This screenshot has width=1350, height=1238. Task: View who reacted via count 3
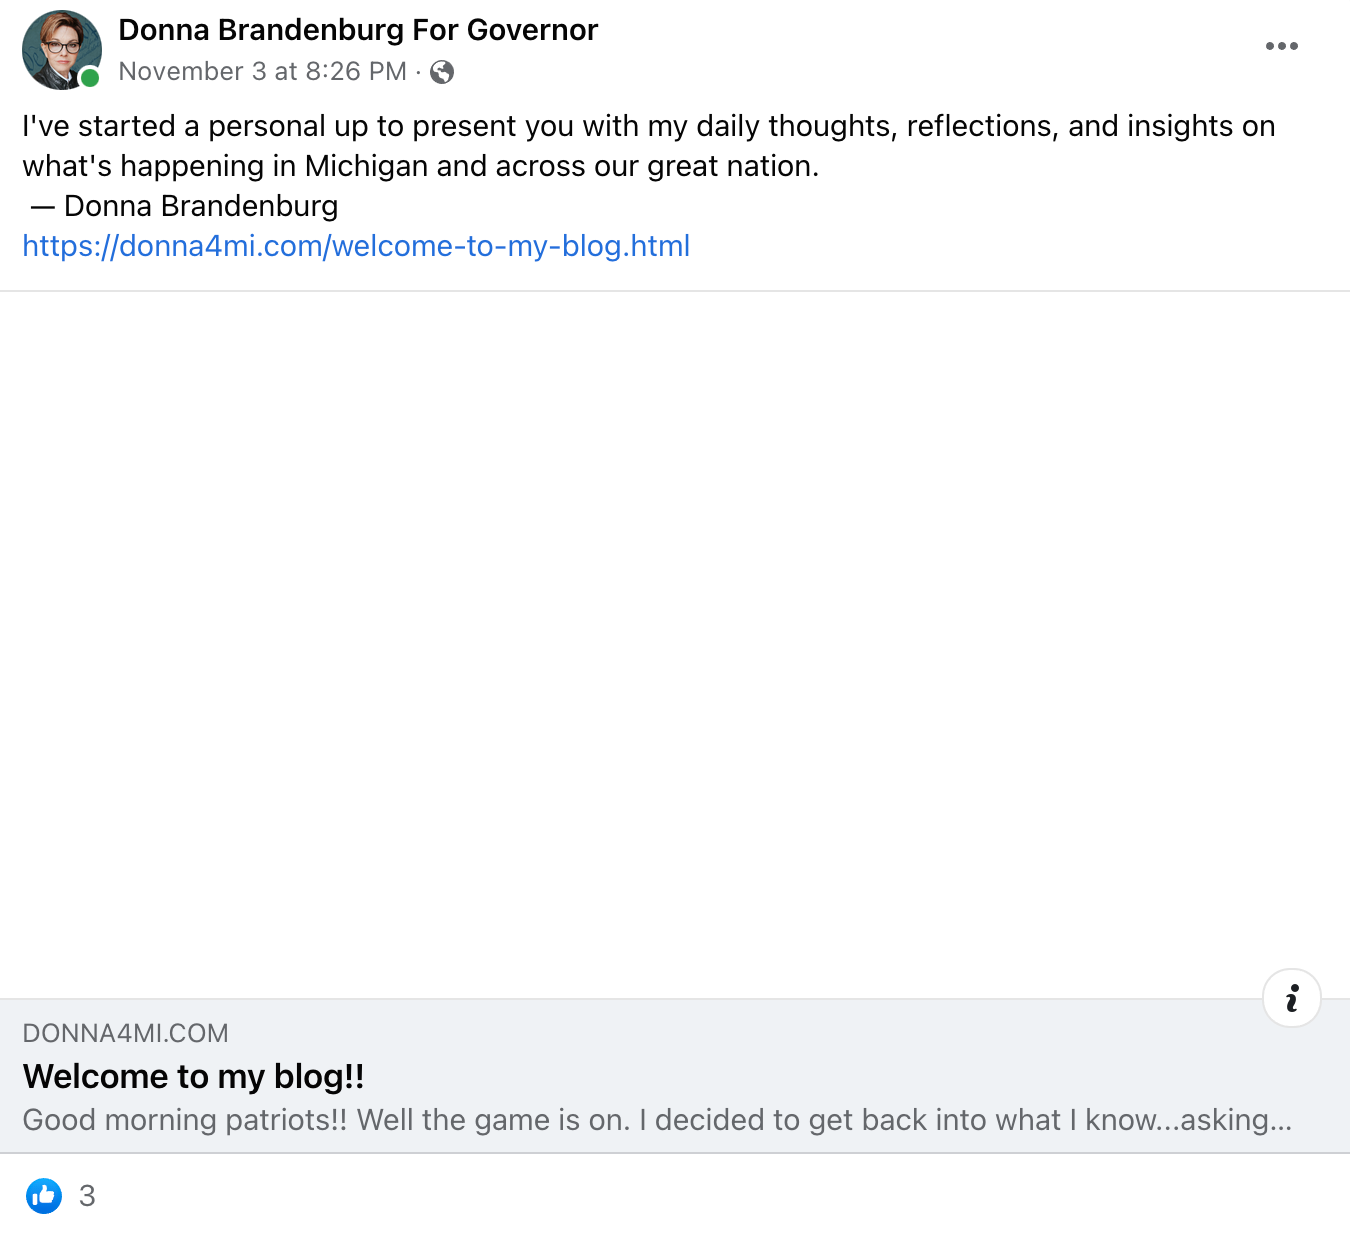click(x=87, y=1196)
